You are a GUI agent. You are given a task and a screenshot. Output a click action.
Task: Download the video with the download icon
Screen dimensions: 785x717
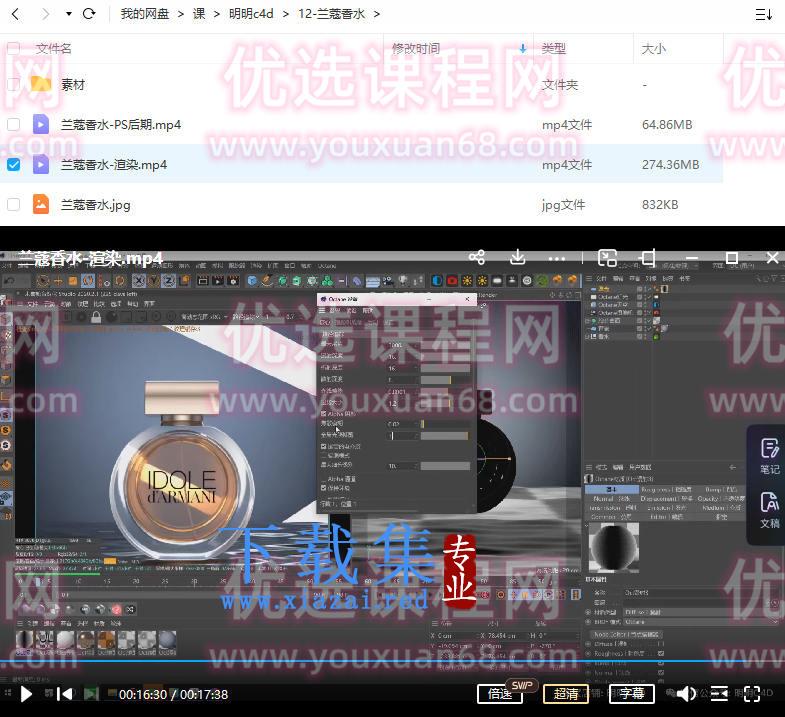click(x=518, y=257)
